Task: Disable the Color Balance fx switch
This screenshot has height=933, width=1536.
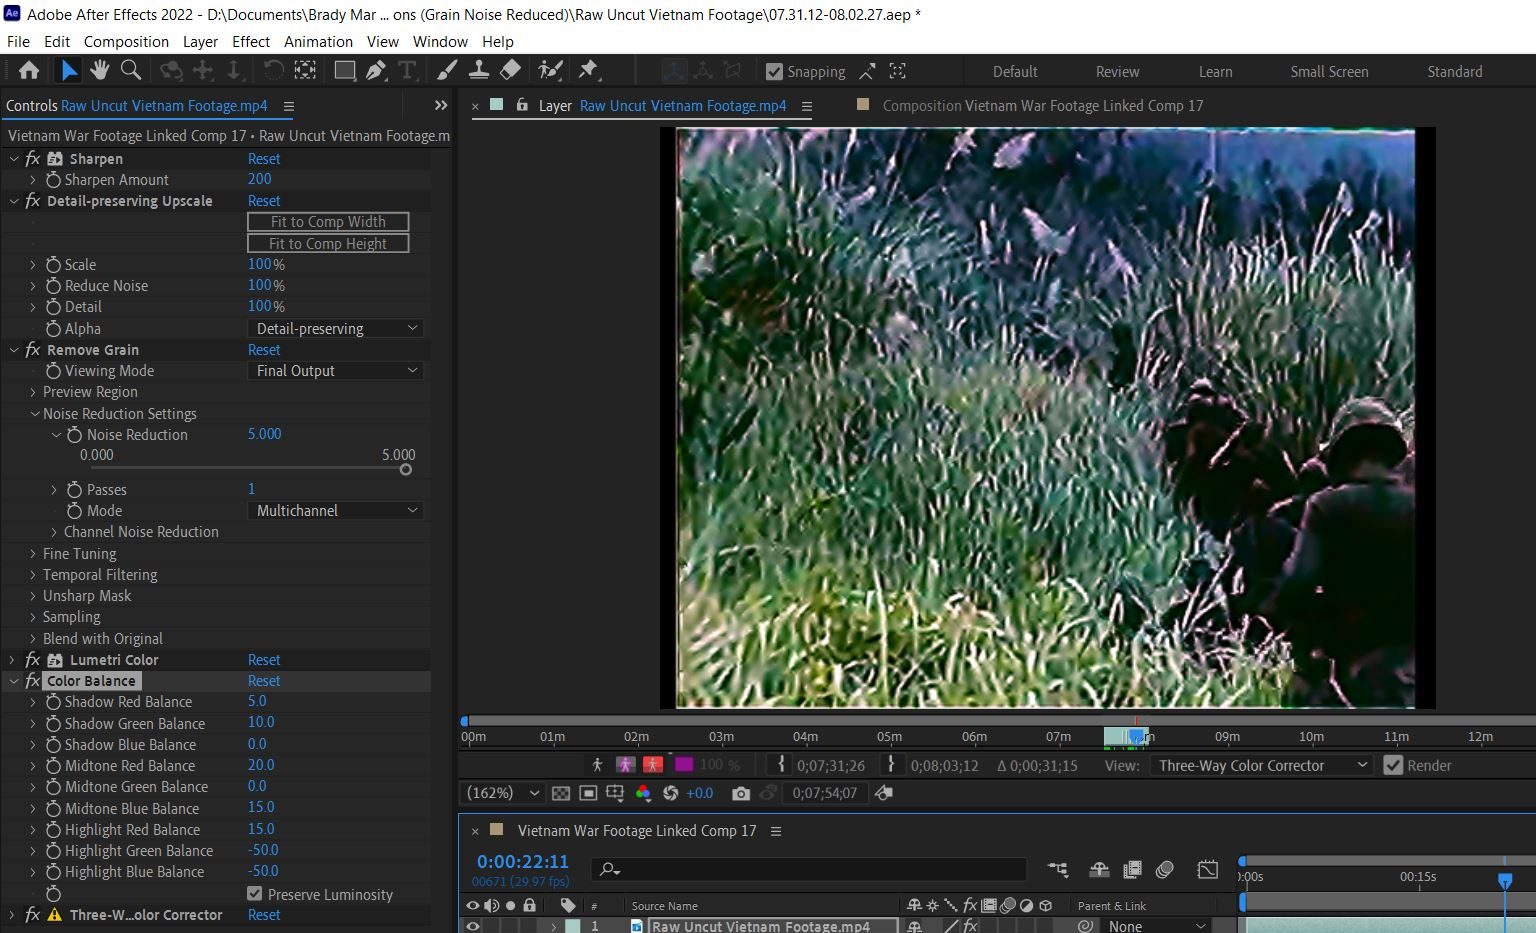Action: tap(33, 681)
